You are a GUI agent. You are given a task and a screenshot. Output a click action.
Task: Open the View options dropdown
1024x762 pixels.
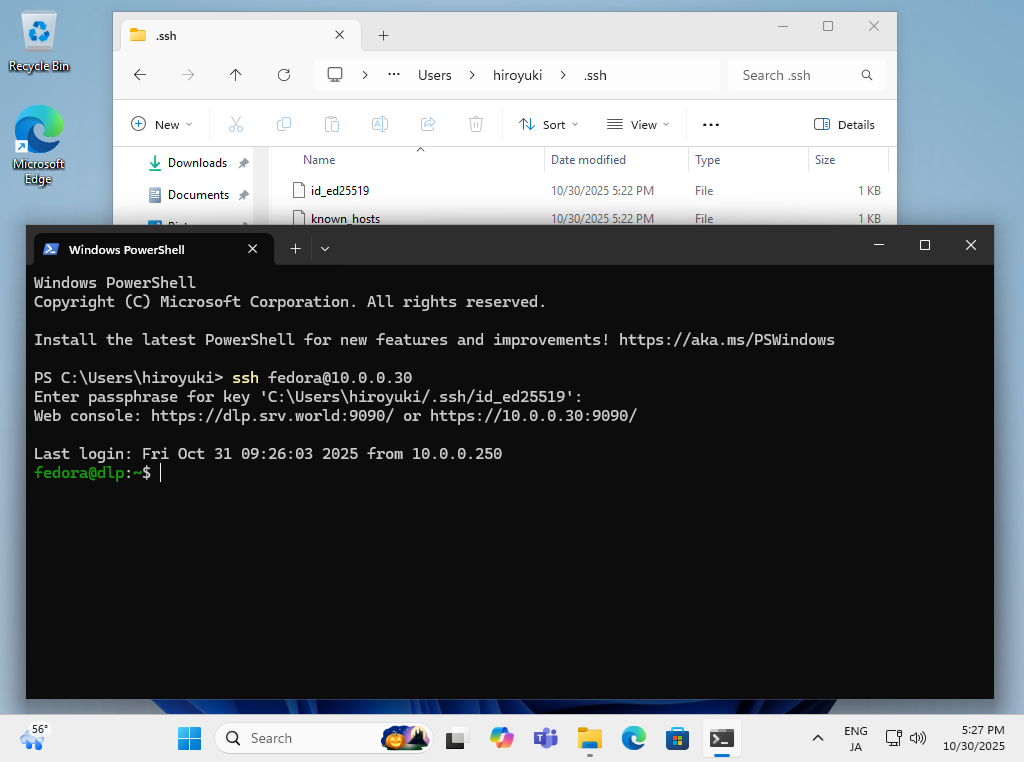coord(638,125)
